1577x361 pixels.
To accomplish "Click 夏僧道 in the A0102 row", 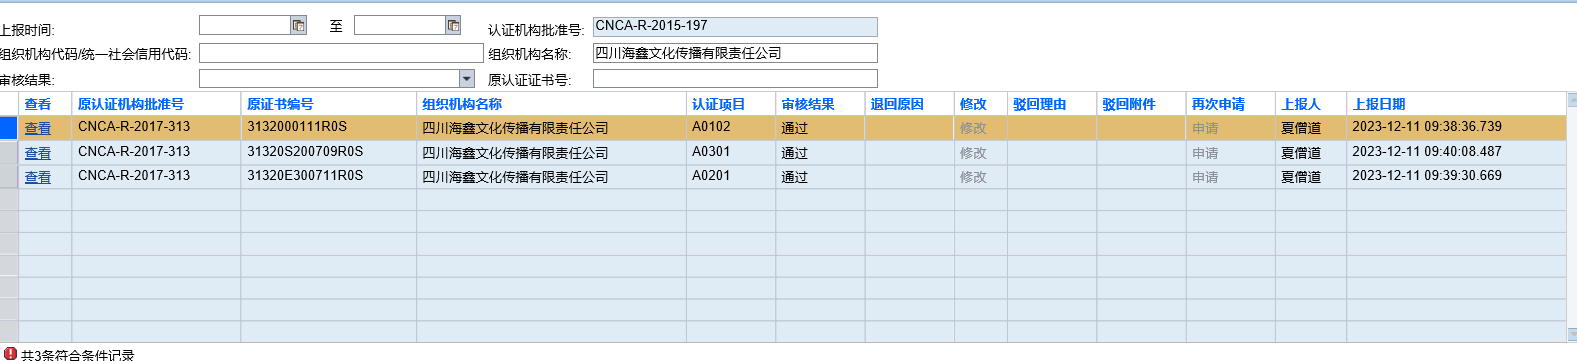I will 1301,128.
